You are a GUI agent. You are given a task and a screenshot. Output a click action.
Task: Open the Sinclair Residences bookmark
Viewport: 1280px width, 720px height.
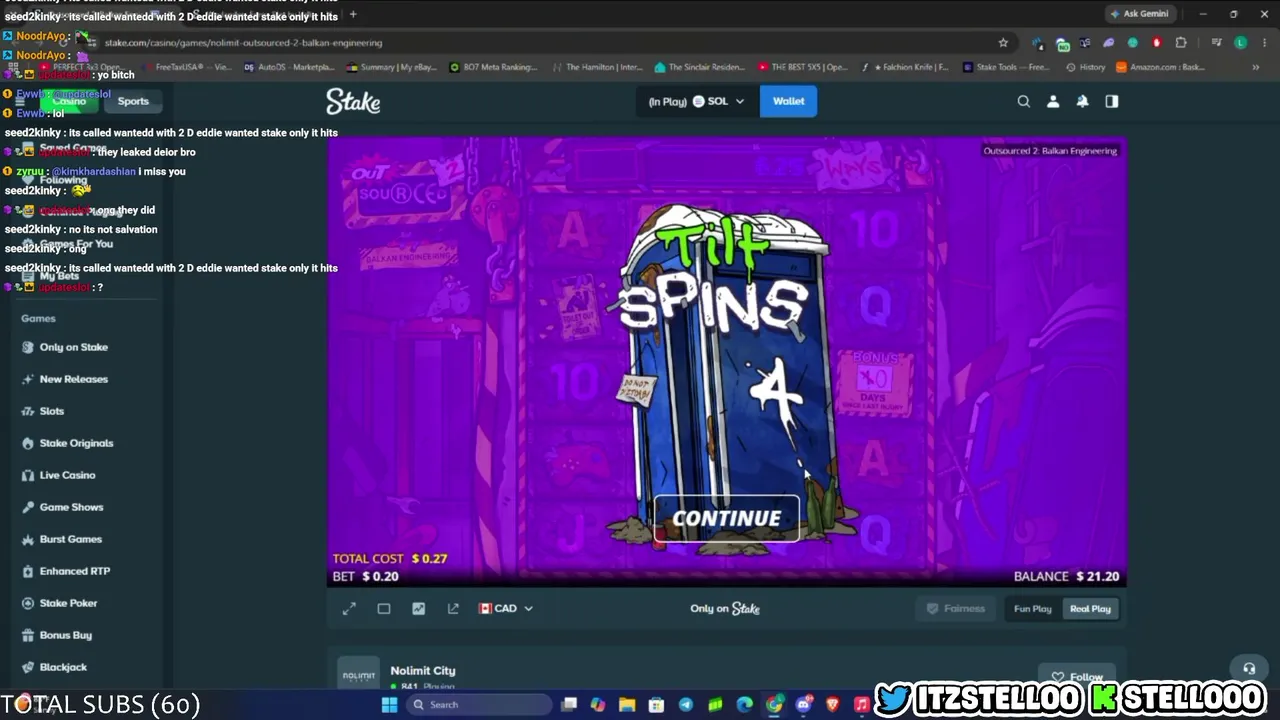(700, 67)
